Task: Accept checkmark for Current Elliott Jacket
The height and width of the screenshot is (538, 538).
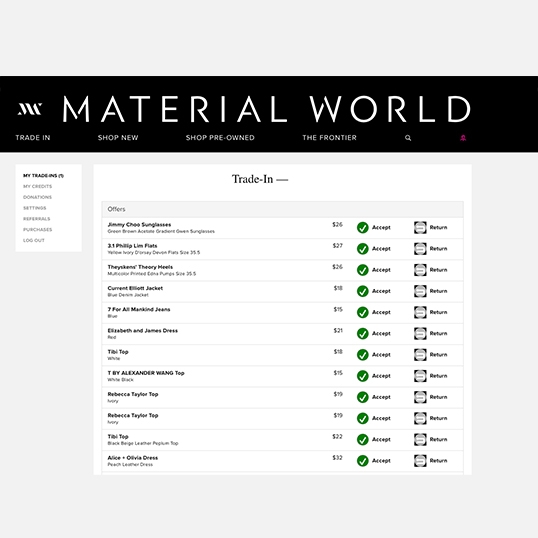Action: click(363, 291)
